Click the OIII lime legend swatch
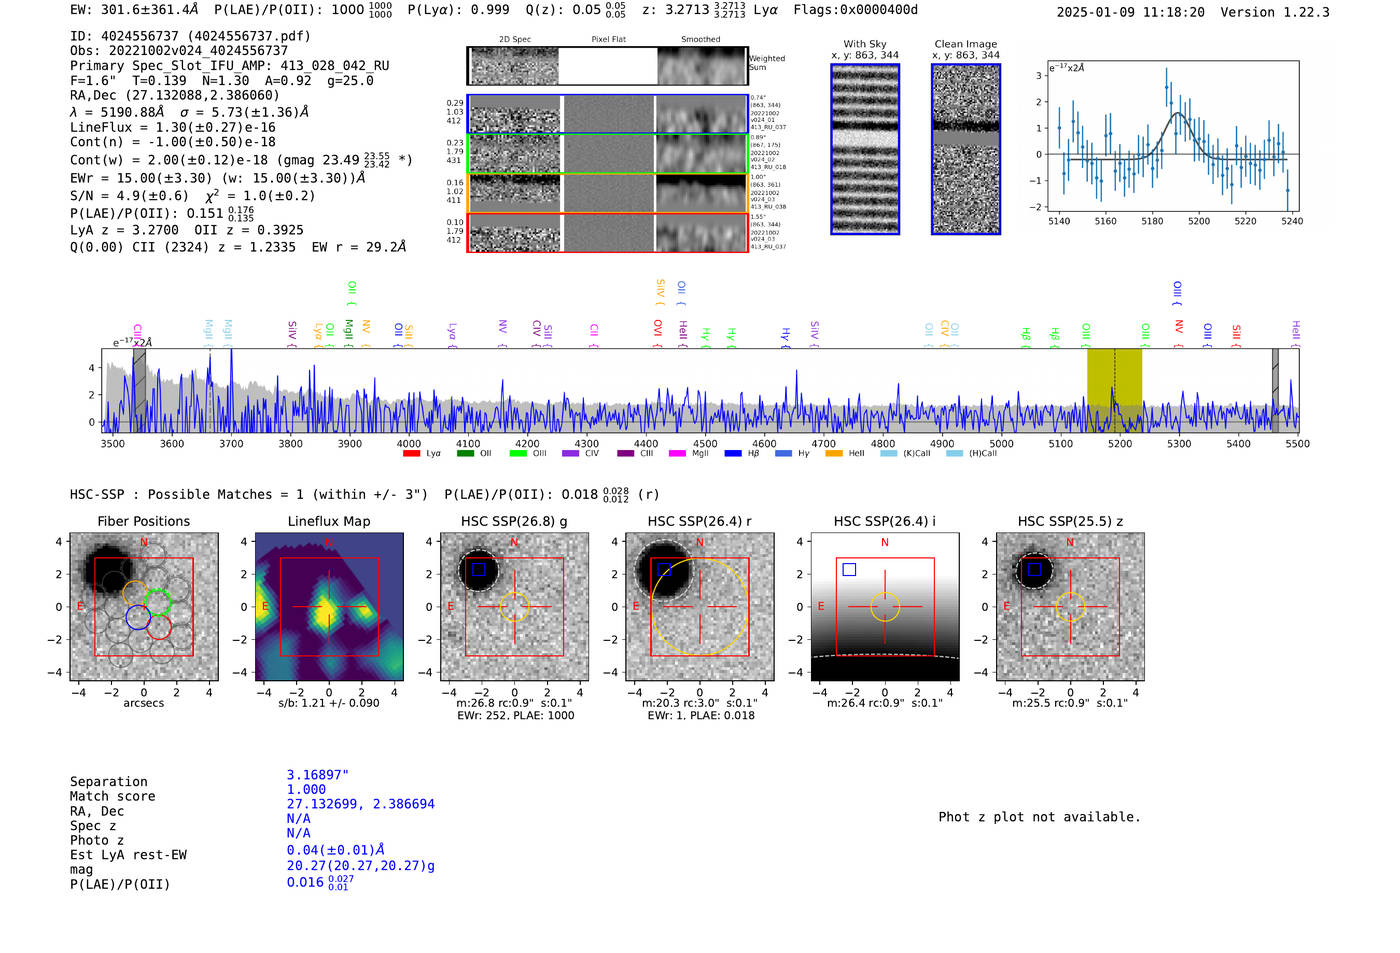 pos(518,454)
